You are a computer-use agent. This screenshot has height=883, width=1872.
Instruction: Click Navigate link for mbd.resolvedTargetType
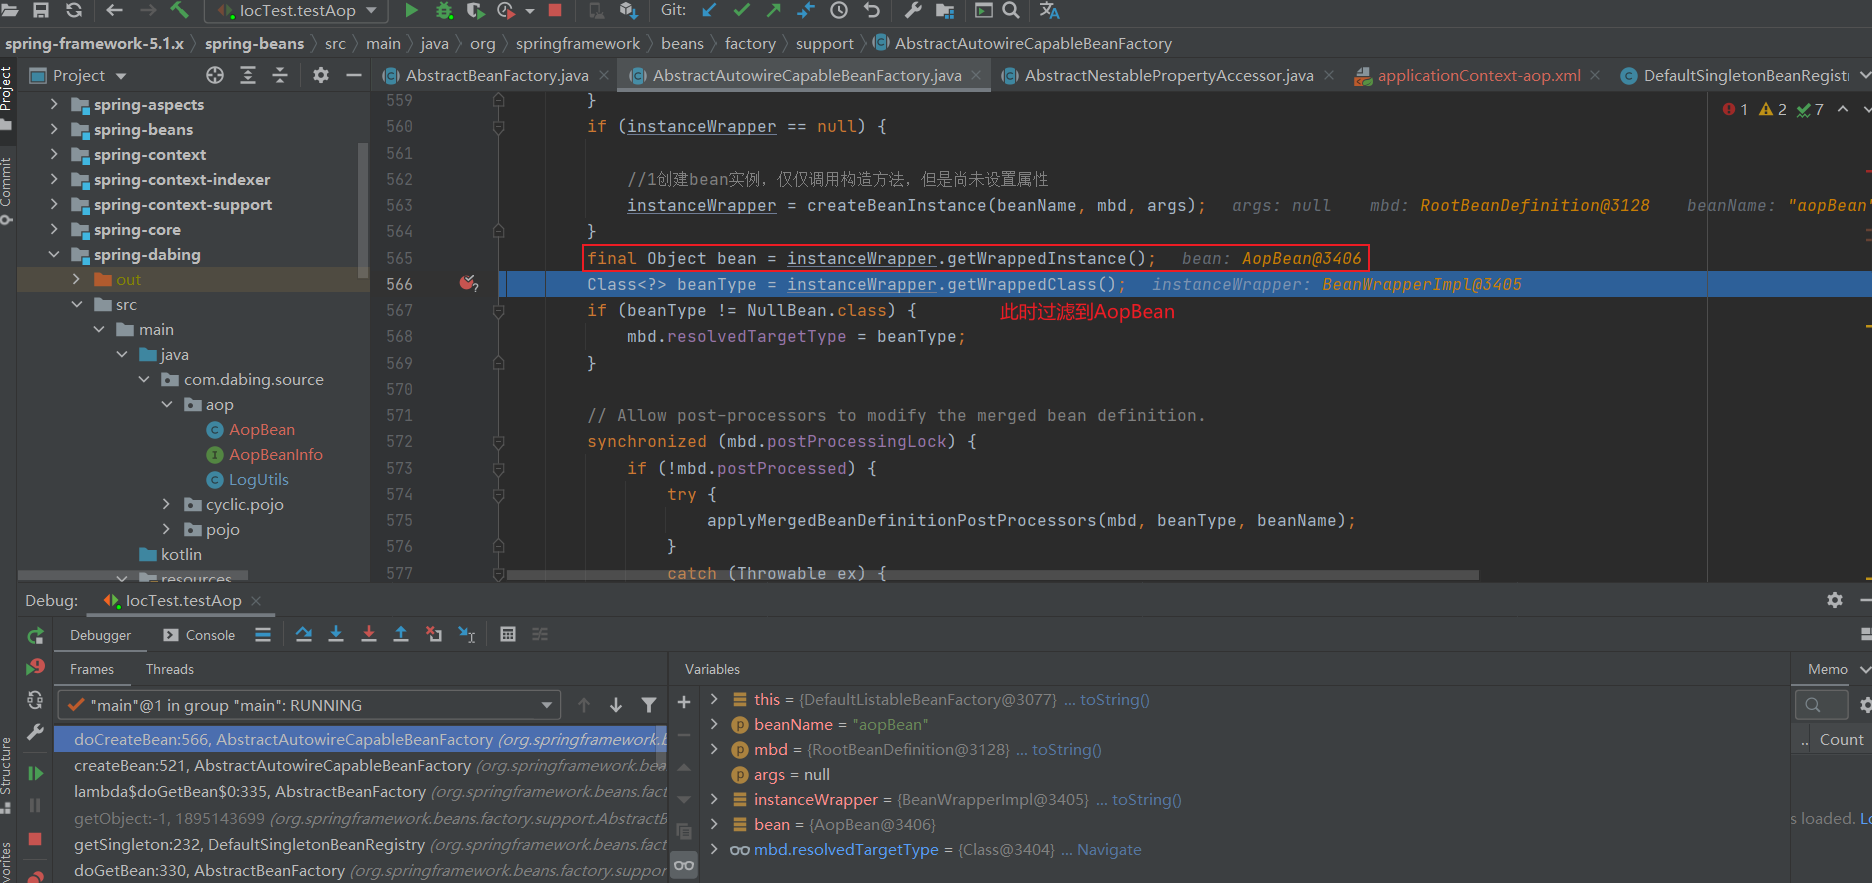coord(1109,849)
